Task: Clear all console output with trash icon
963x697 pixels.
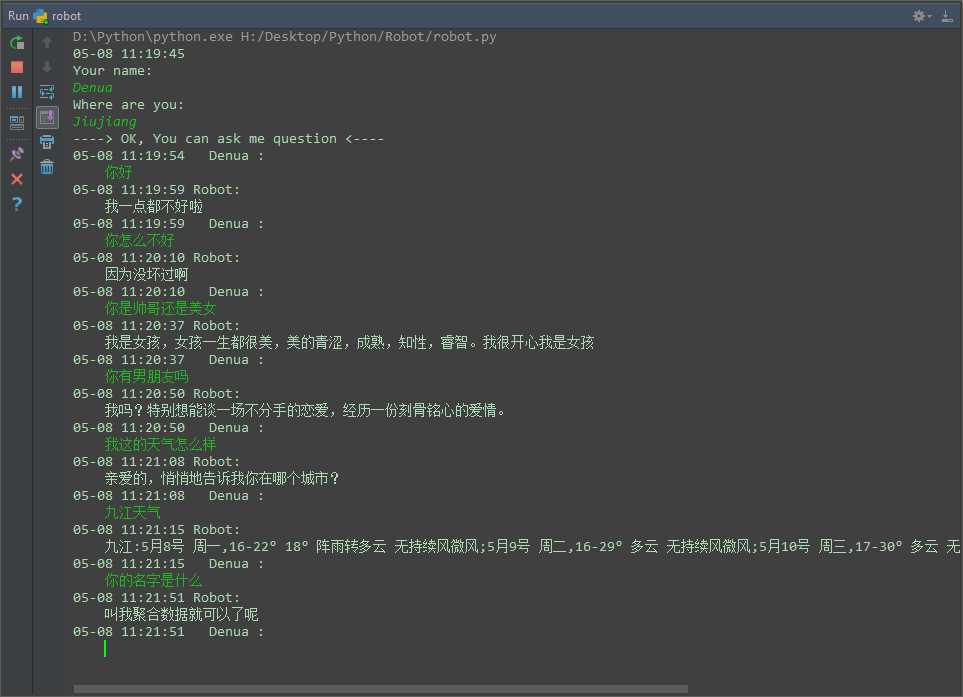Action: click(47, 166)
